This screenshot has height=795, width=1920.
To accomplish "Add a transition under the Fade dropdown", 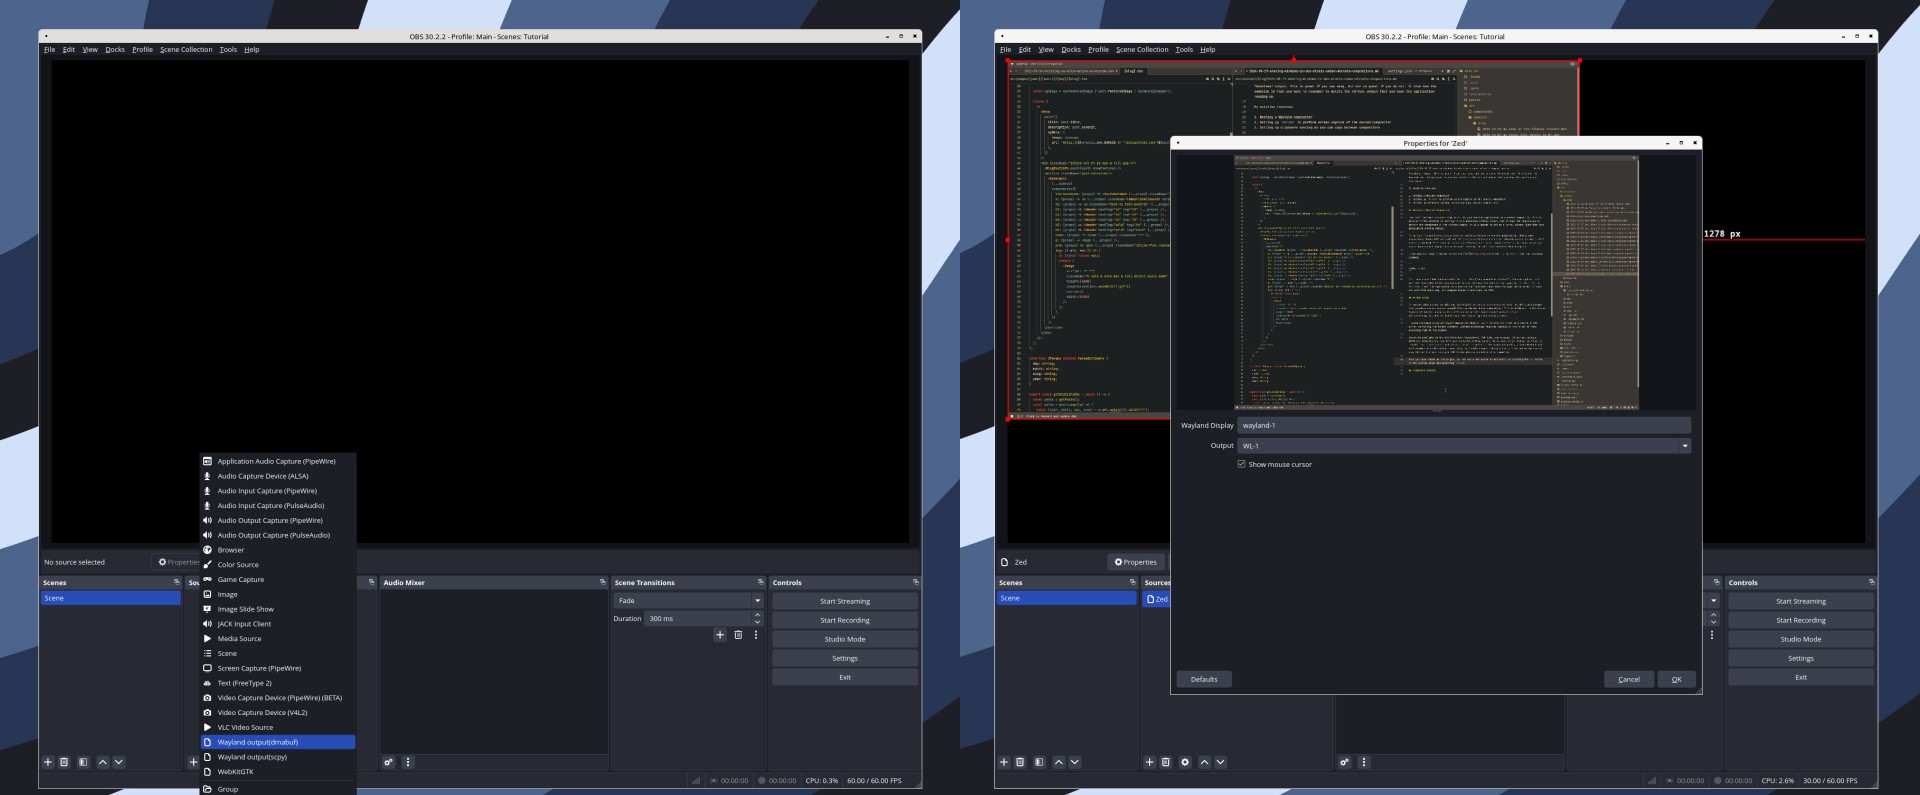I will click(720, 635).
